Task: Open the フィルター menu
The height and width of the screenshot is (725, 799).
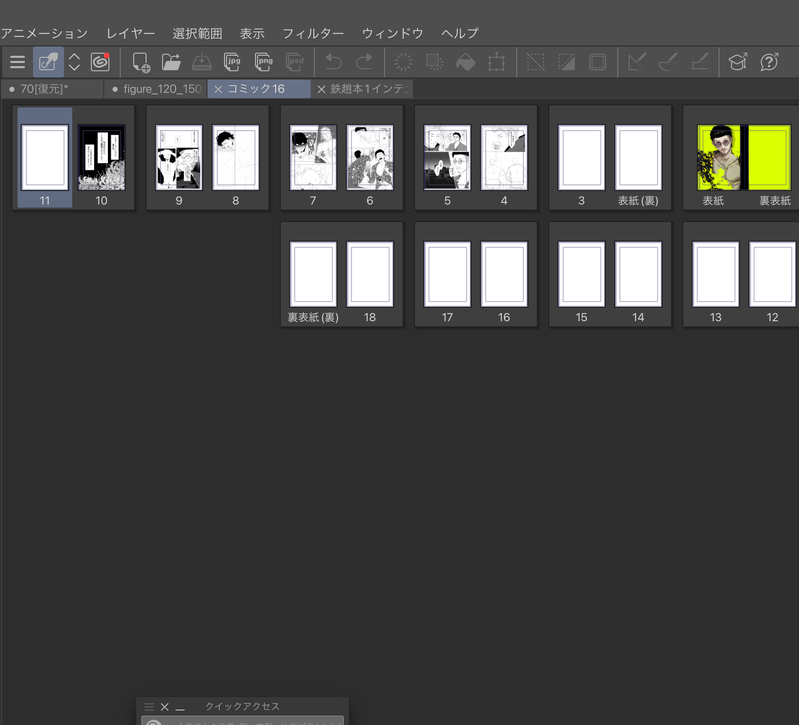Action: pos(313,34)
